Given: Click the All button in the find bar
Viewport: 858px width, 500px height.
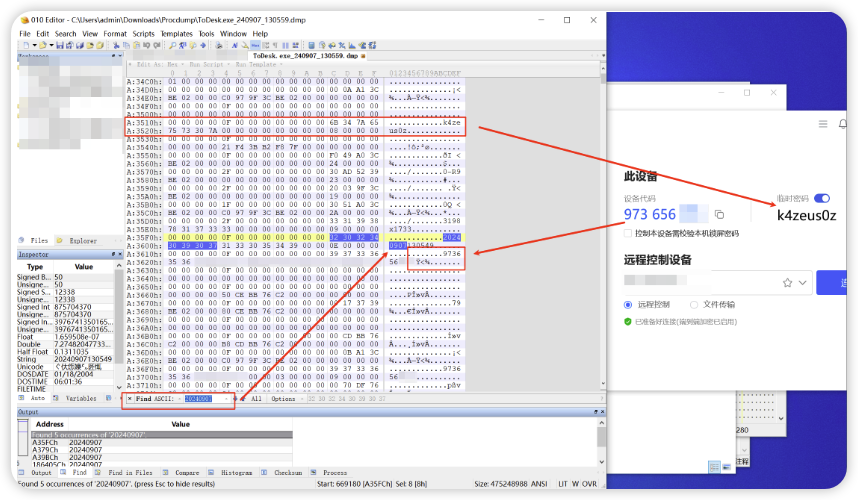Looking at the screenshot, I should coord(256,398).
